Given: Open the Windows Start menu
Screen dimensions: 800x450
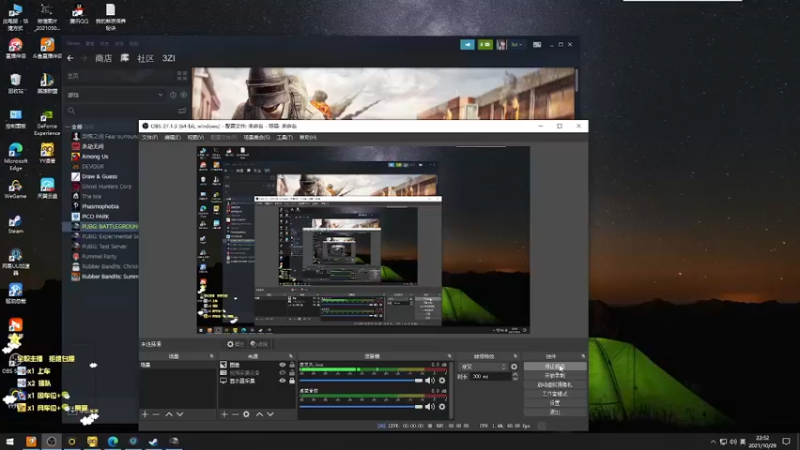Looking at the screenshot, I should pos(10,441).
